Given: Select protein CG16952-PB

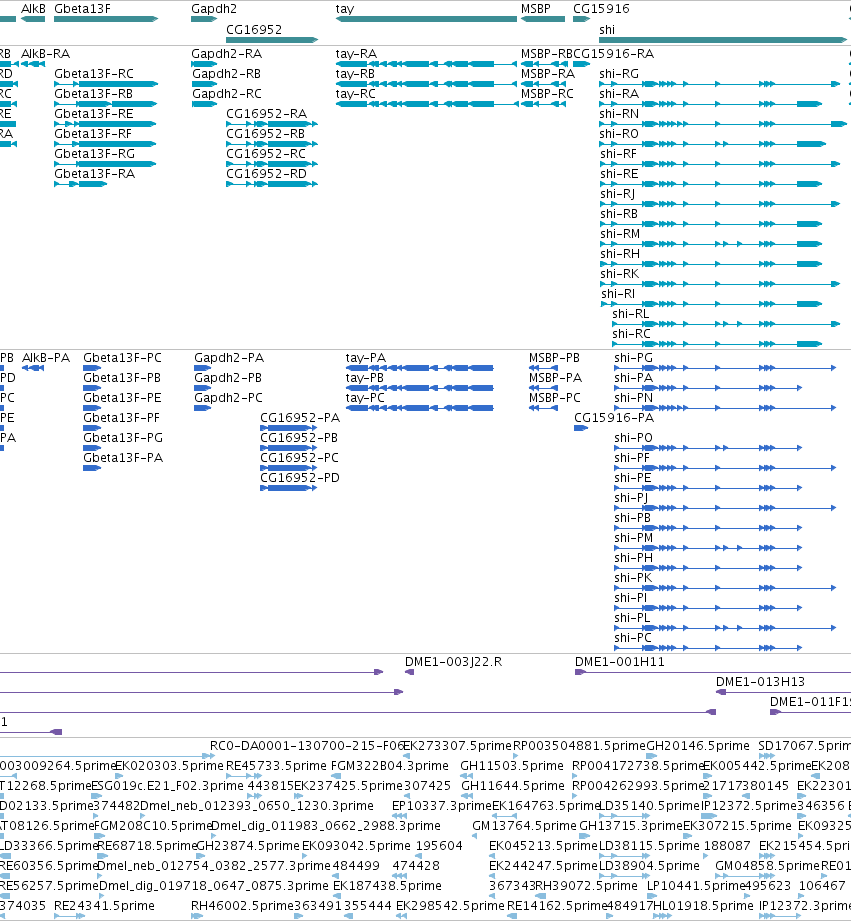Looking at the screenshot, I should (x=299, y=438).
